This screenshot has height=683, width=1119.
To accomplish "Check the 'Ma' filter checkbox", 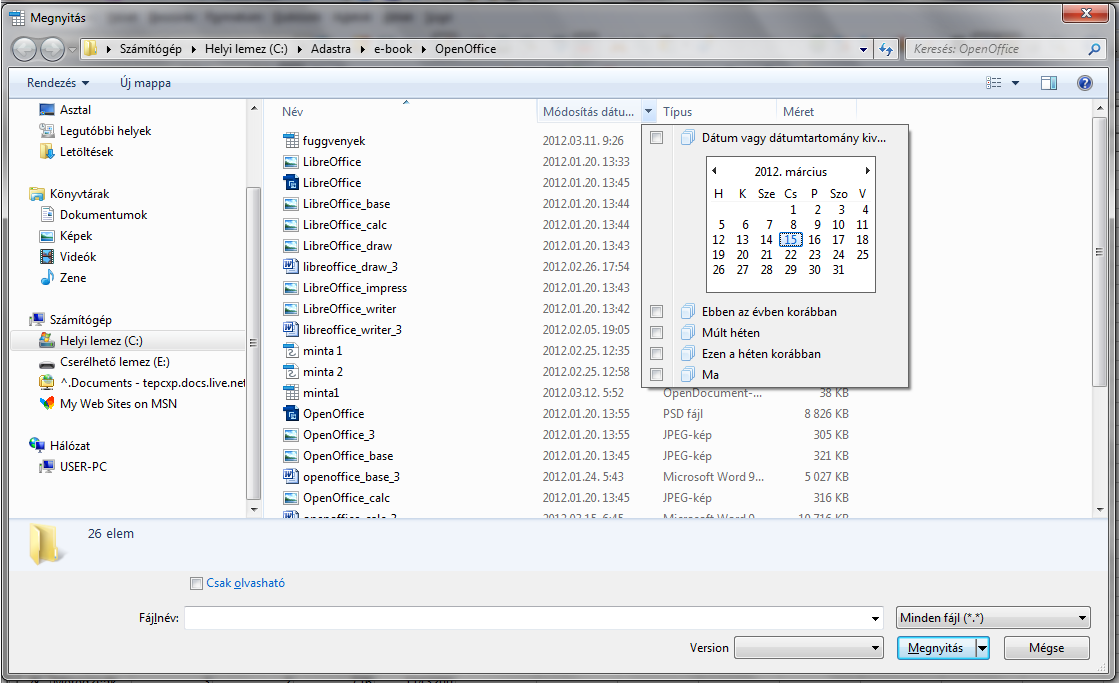I will [x=657, y=374].
